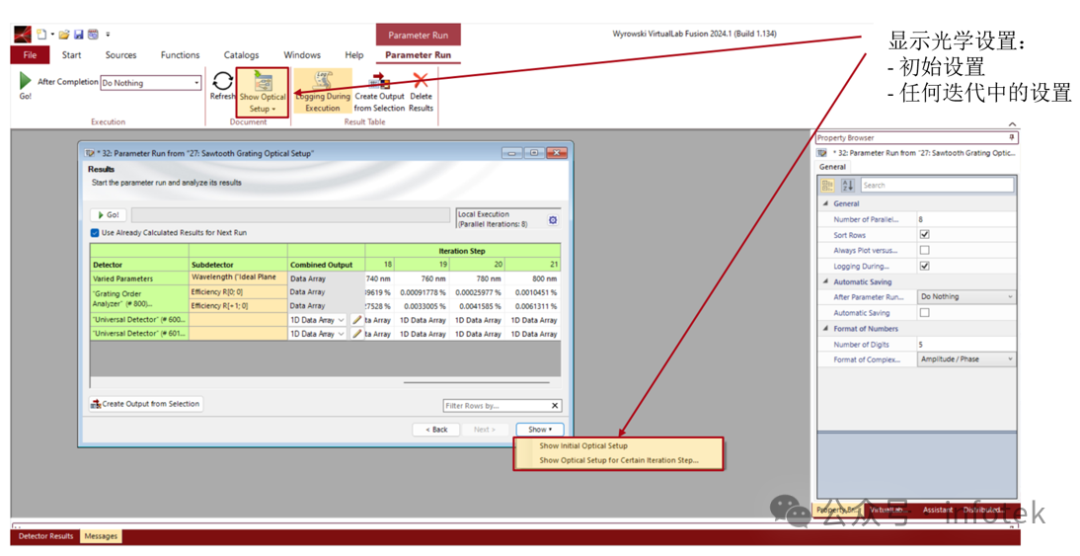Toggle Logging During Execution in ribbon
The height and width of the screenshot is (556, 1080).
coord(323,91)
